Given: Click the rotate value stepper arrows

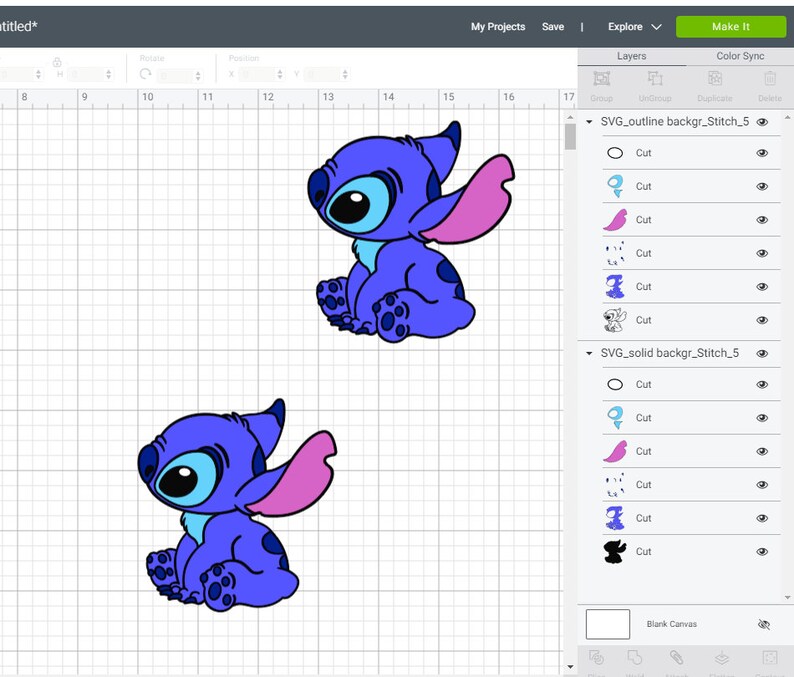Looking at the screenshot, I should (198, 75).
